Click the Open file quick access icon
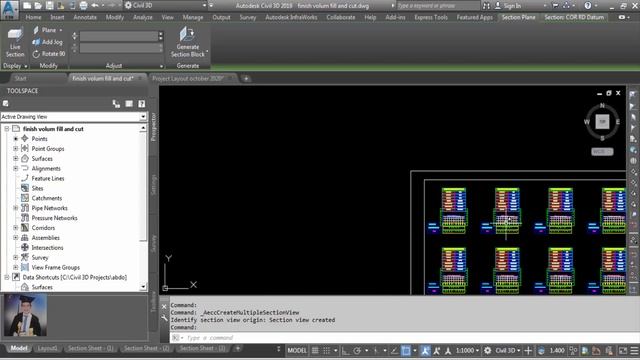This screenshot has width=640, height=360. pos(38,6)
